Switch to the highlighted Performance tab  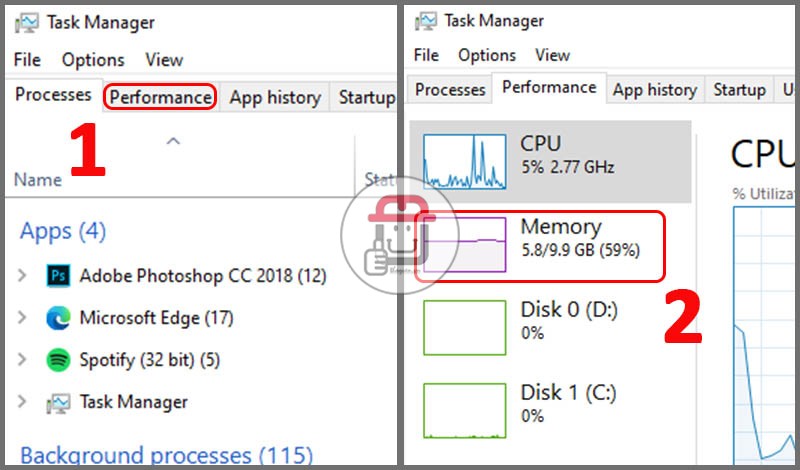160,97
